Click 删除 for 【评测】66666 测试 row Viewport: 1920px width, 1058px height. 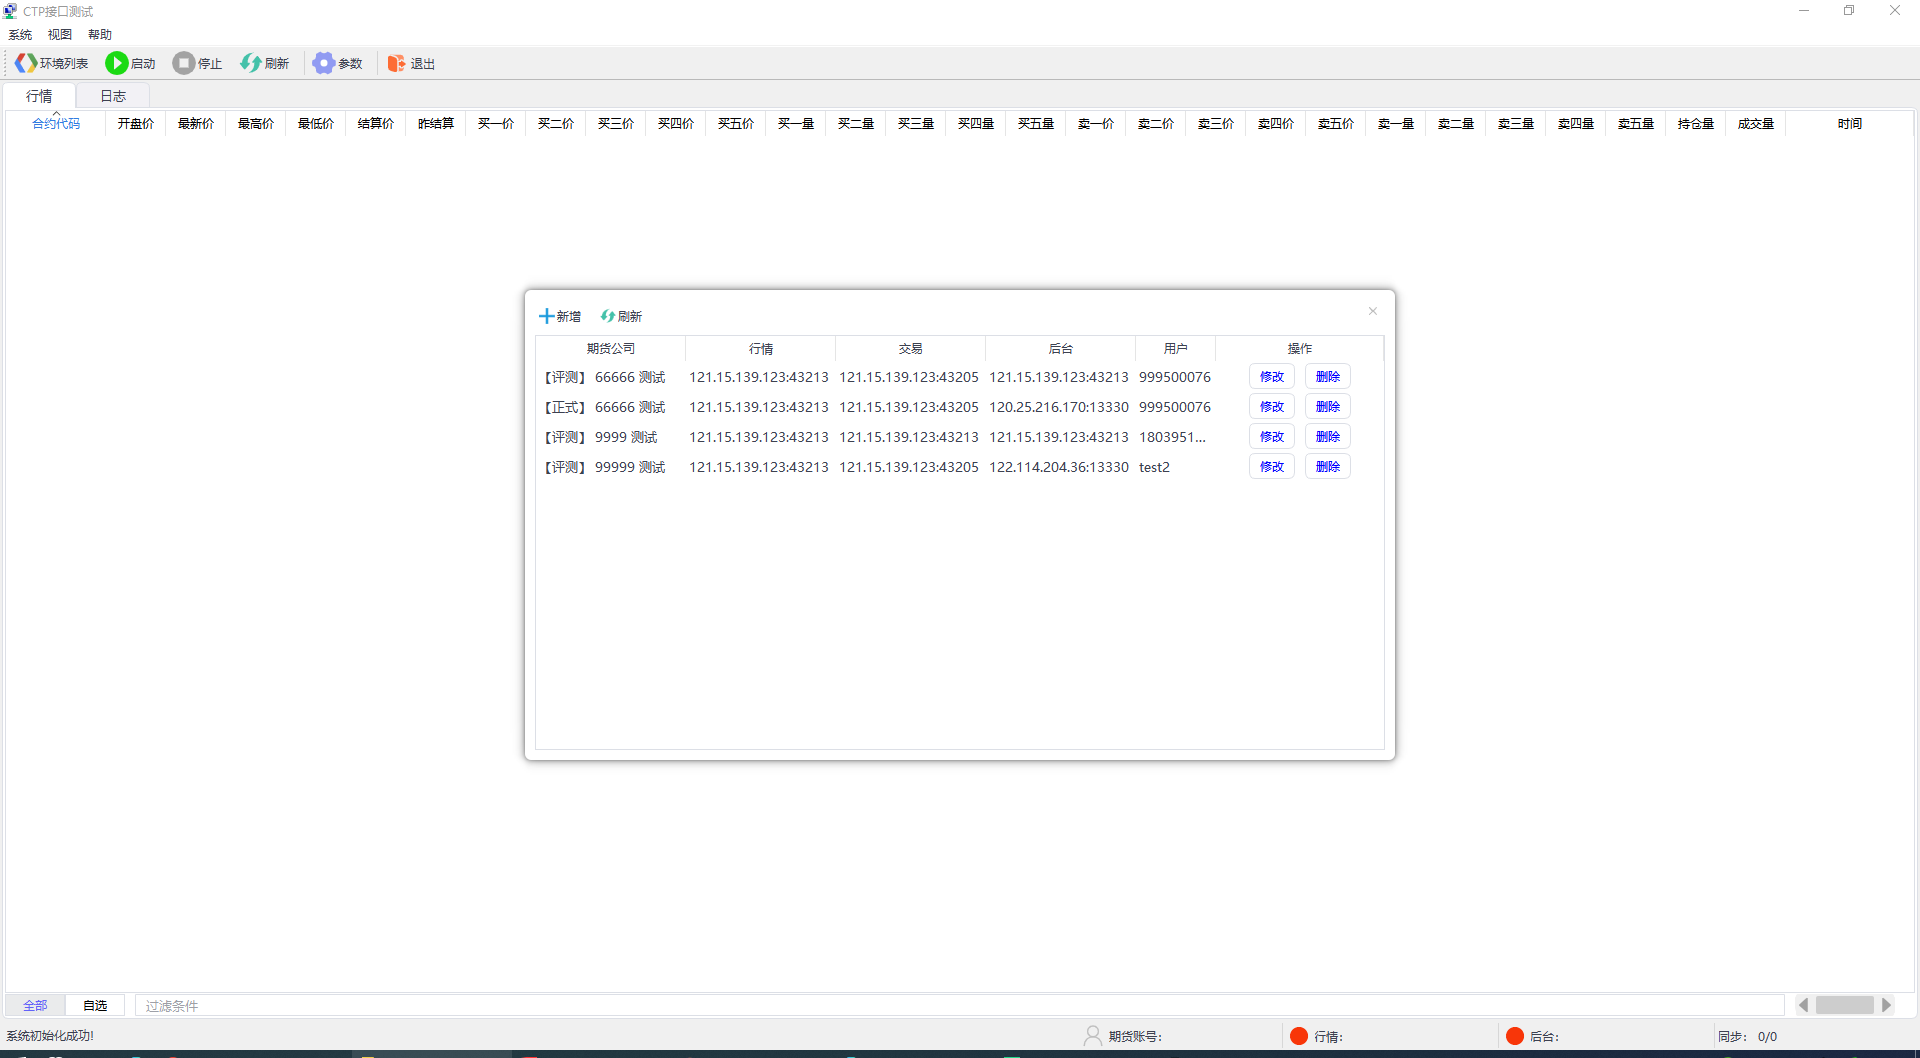point(1328,377)
